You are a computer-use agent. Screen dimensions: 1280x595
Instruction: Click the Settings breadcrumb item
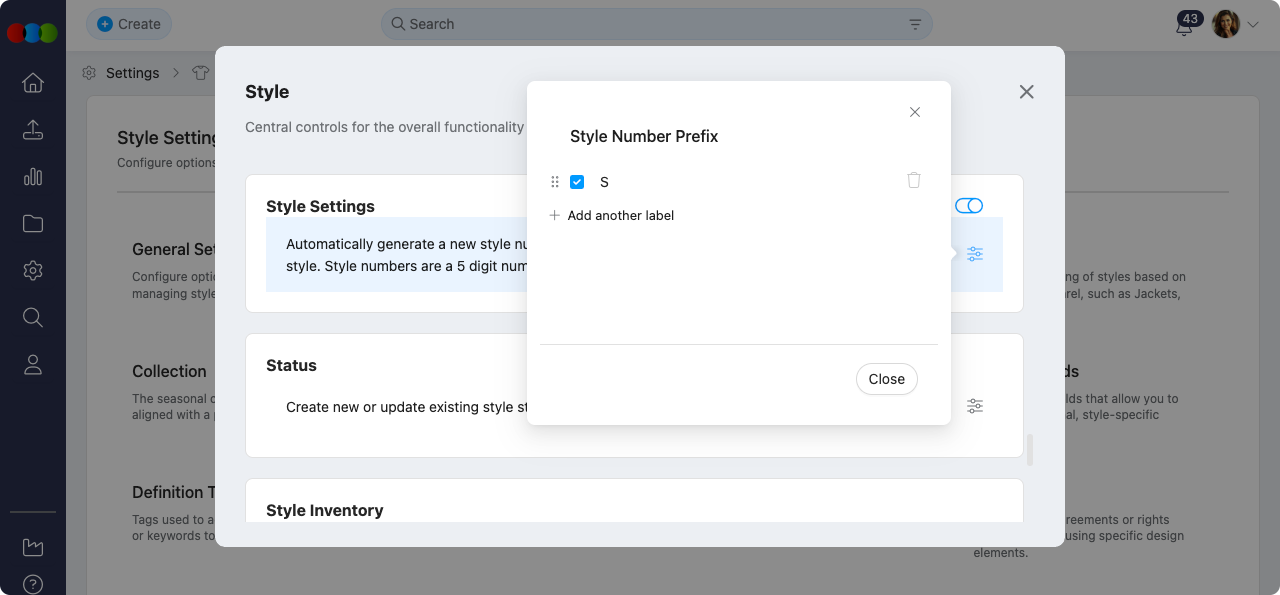click(x=132, y=73)
